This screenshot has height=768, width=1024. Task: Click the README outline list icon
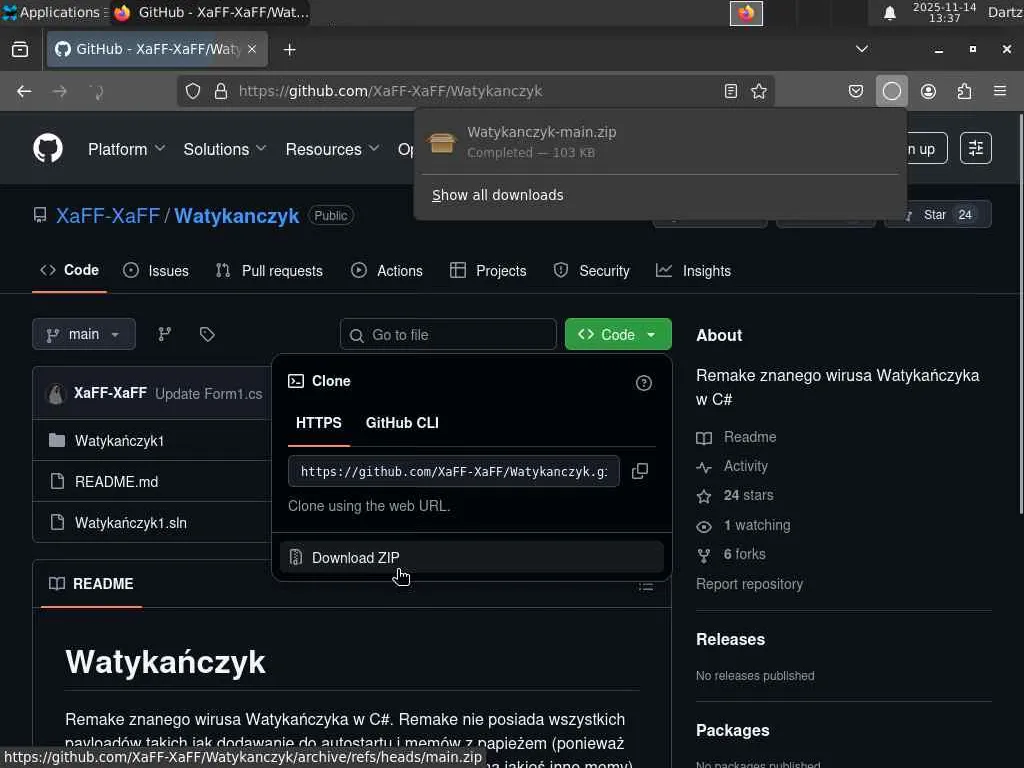[x=646, y=586]
